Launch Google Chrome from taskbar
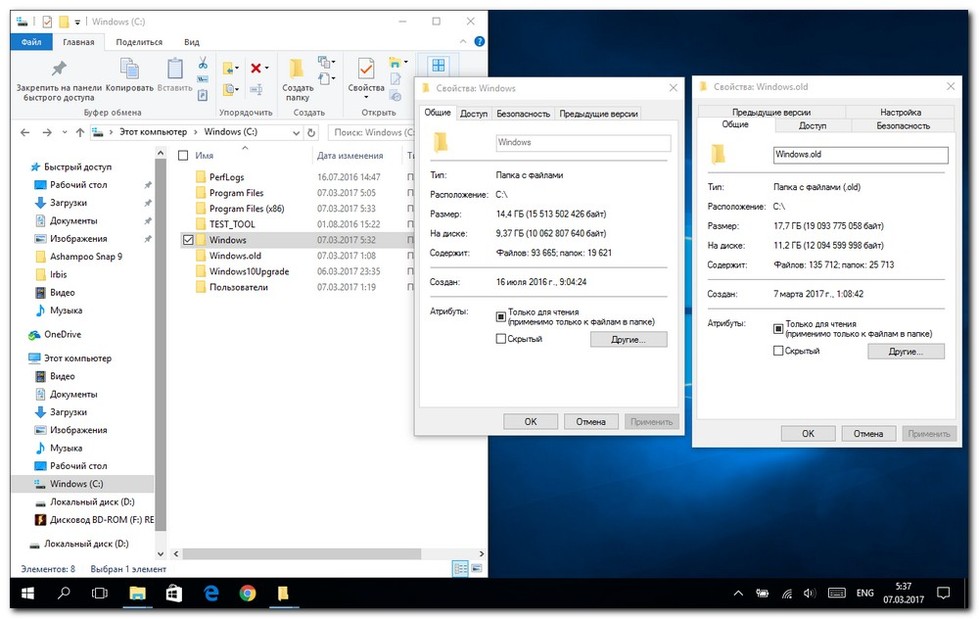Screen dimensions: 979x619 tap(247, 593)
